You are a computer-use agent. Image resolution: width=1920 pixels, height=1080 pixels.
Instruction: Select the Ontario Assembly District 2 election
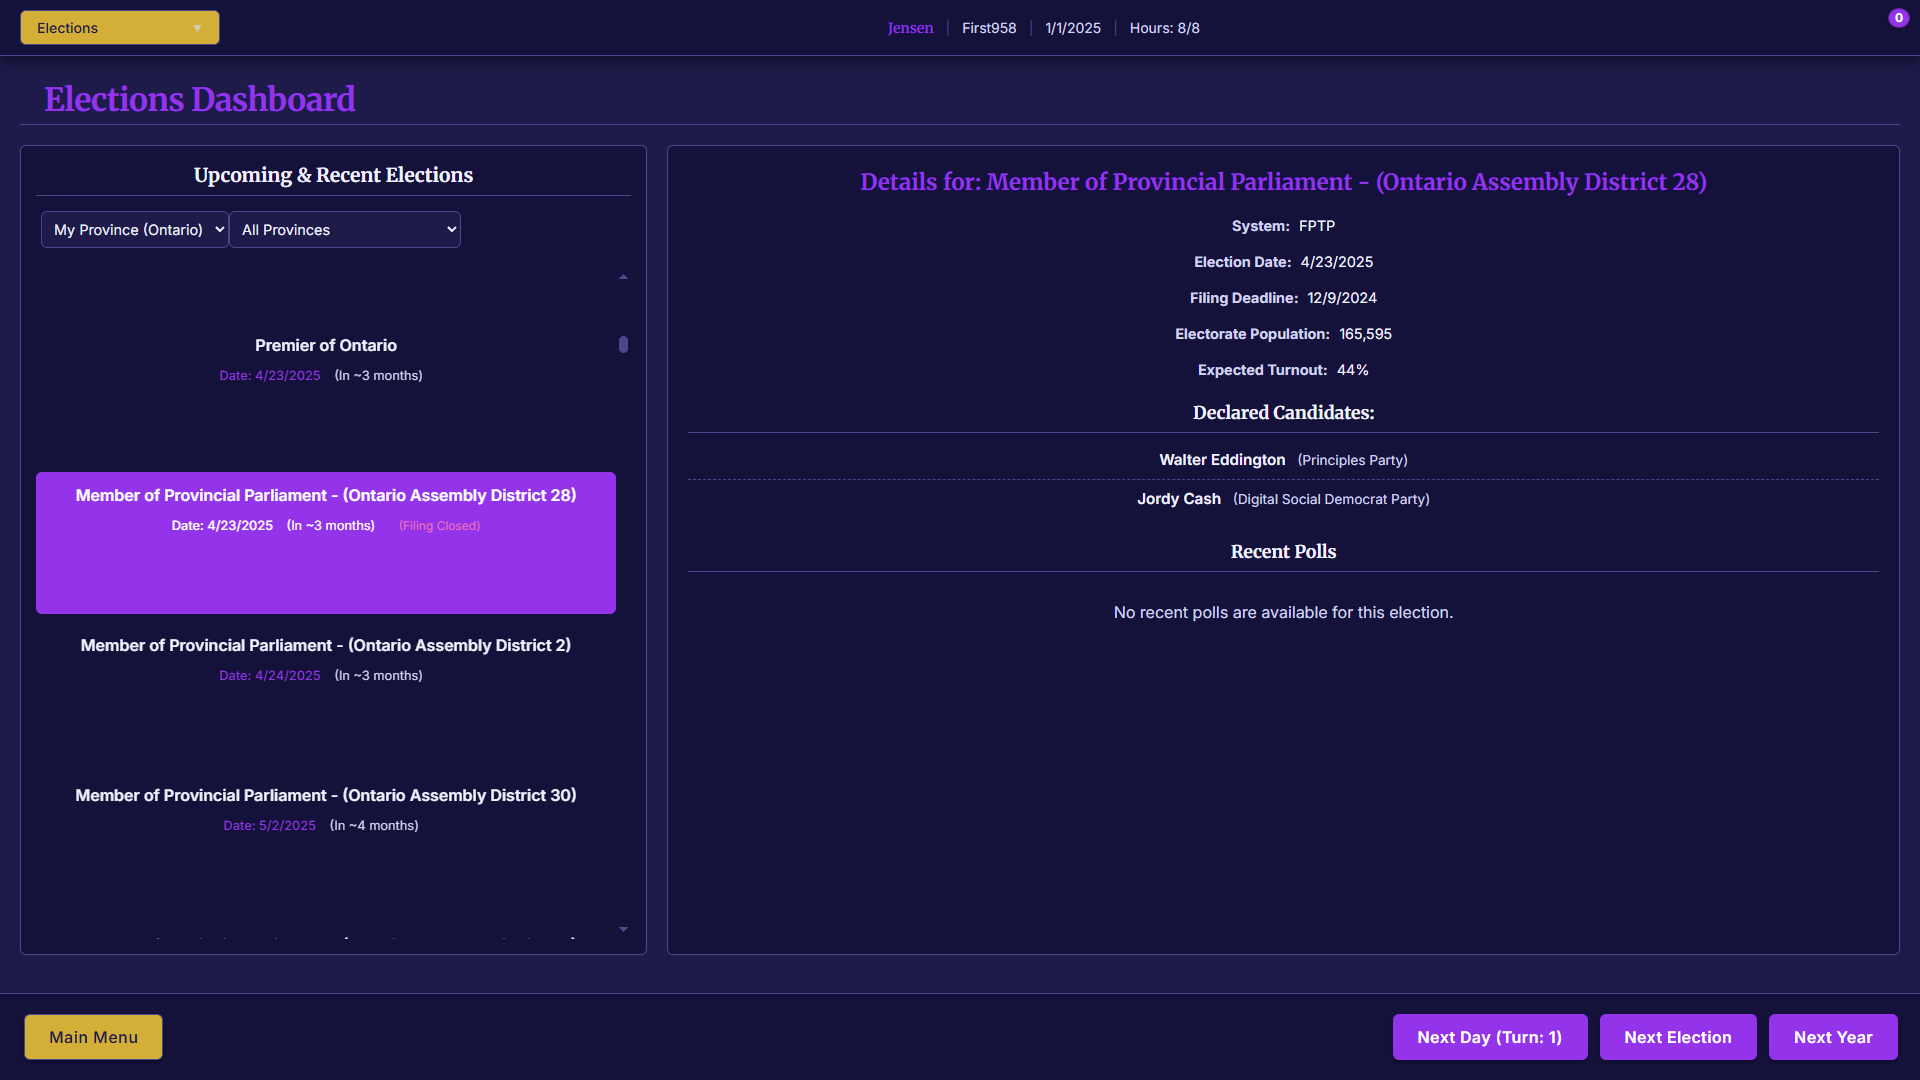pos(325,658)
